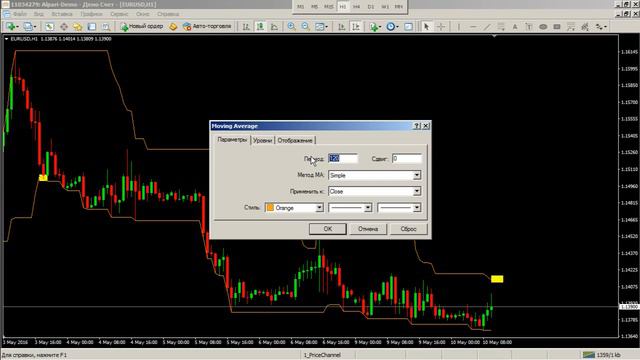Switch timeframe to H4
The image size is (640, 360).
[357, 7]
